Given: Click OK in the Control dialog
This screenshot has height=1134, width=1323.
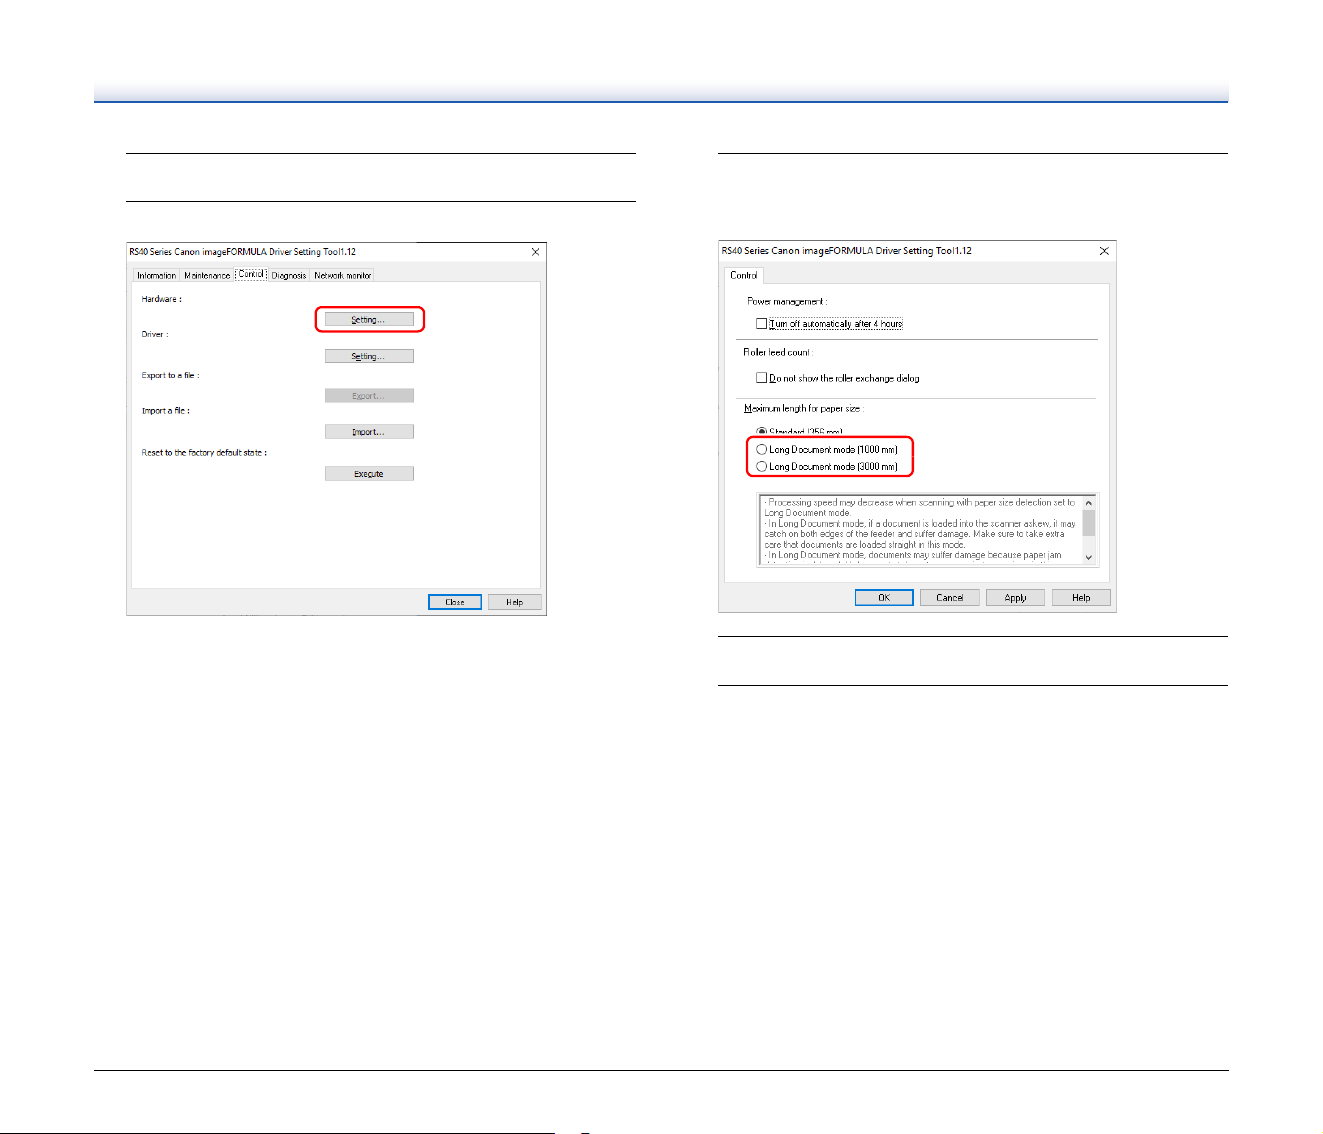Looking at the screenshot, I should pos(884,598).
